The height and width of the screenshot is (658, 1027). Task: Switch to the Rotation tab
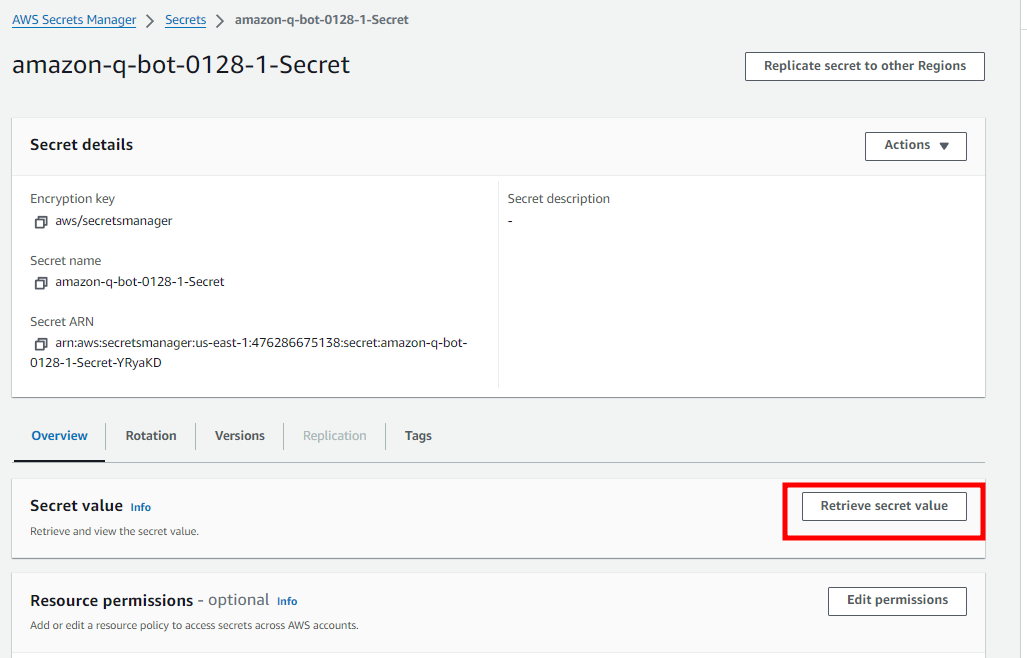tap(151, 436)
